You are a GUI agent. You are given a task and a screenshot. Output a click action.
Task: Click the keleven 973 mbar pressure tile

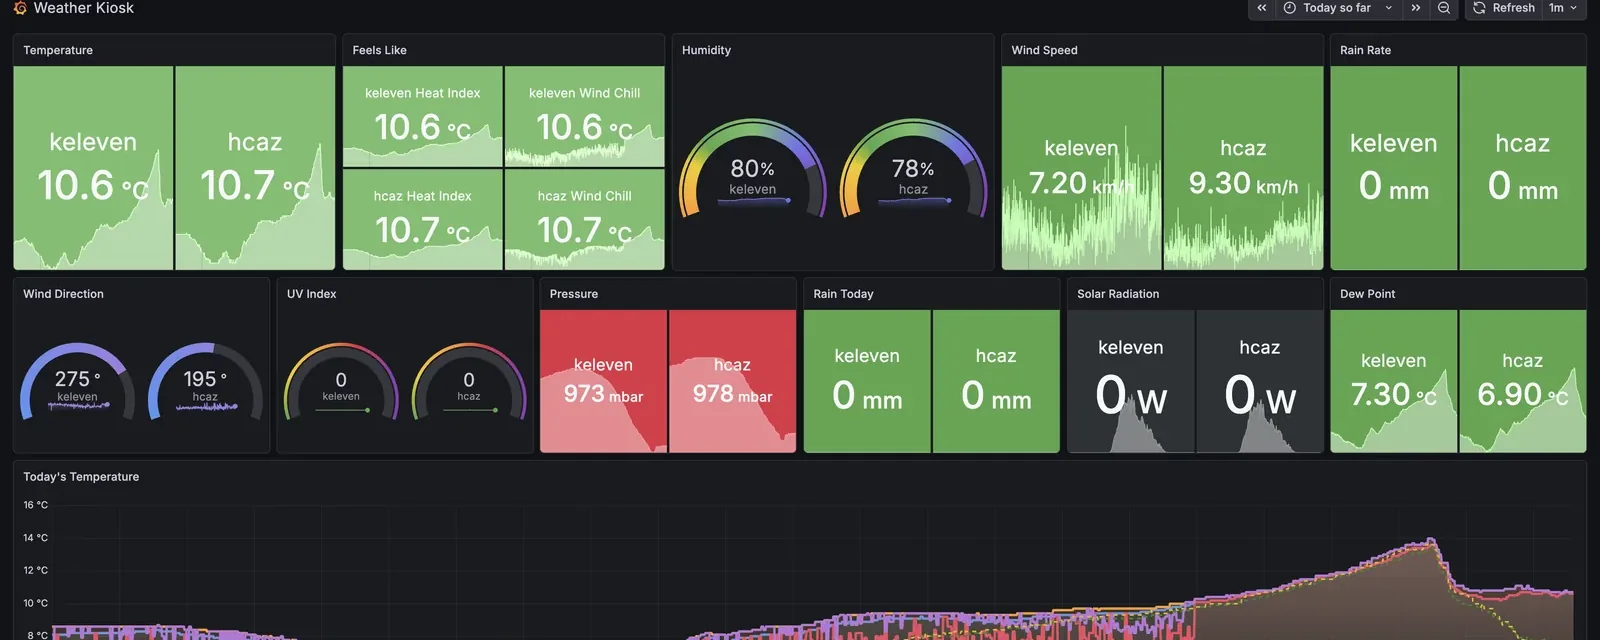tap(603, 381)
